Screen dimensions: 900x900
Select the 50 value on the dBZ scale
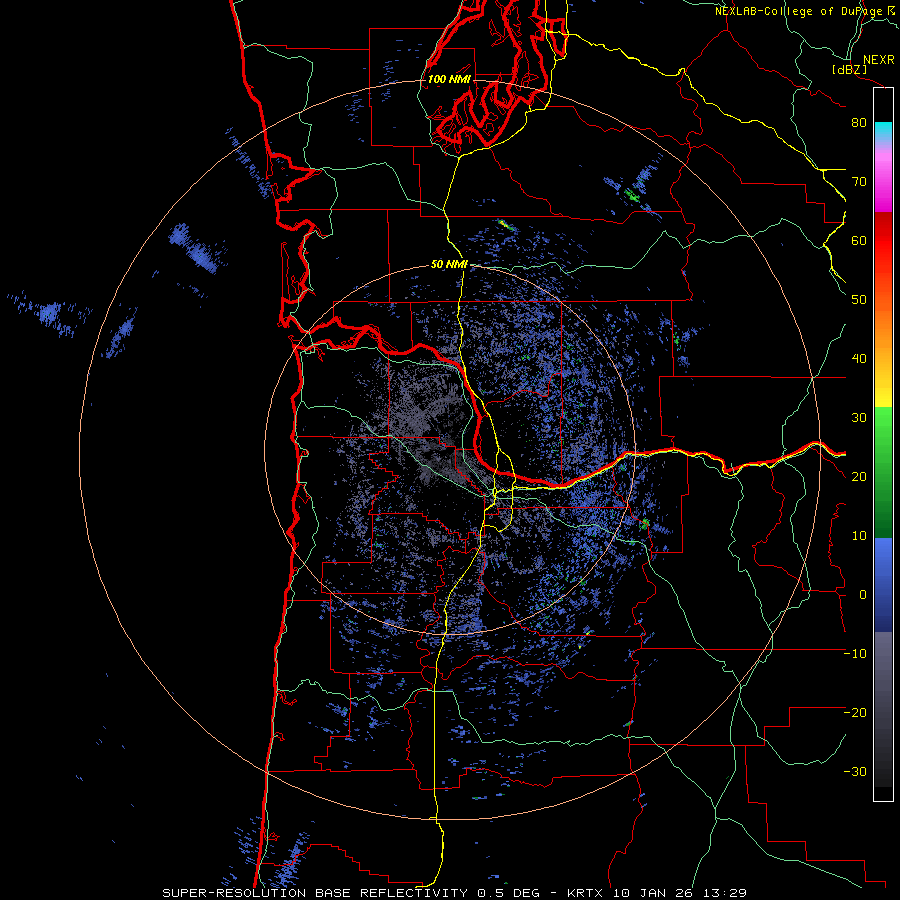(859, 300)
